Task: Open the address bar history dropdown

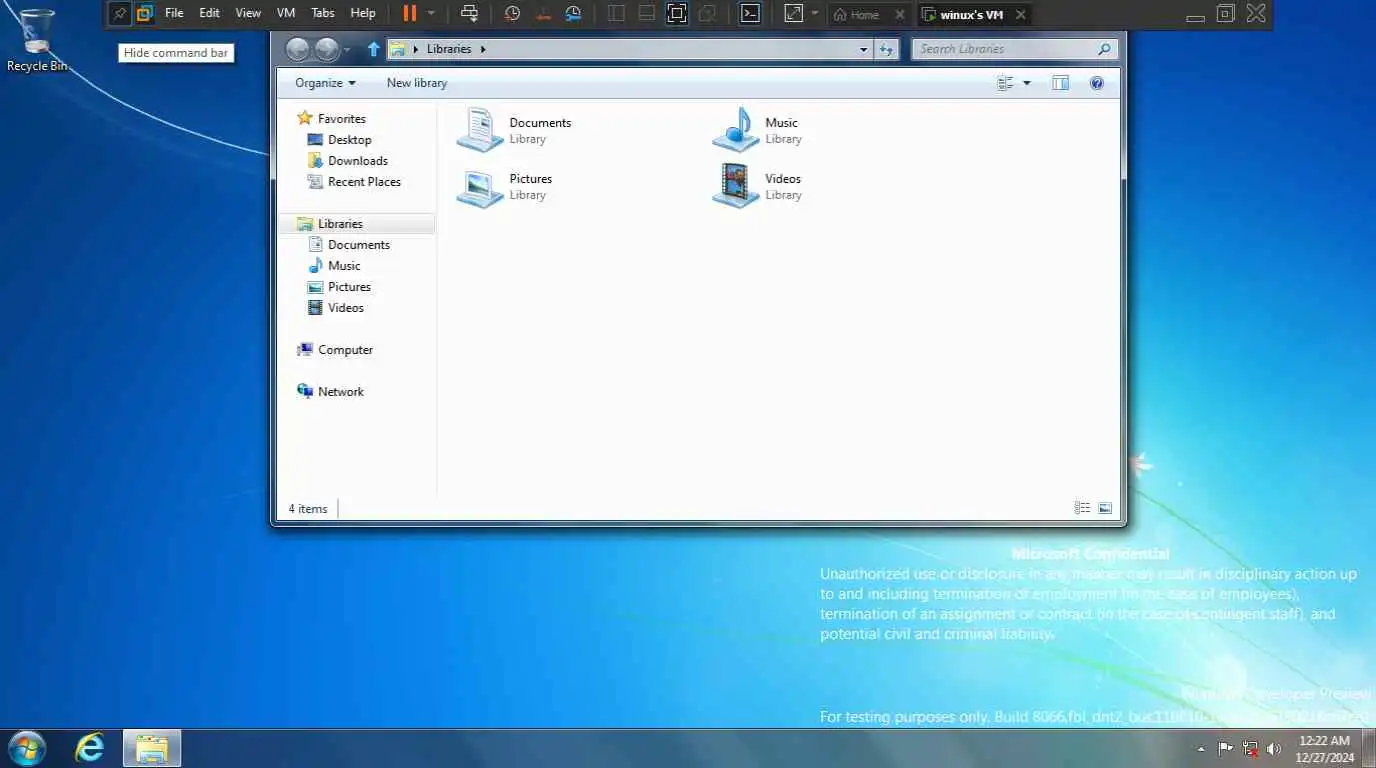Action: 864,49
